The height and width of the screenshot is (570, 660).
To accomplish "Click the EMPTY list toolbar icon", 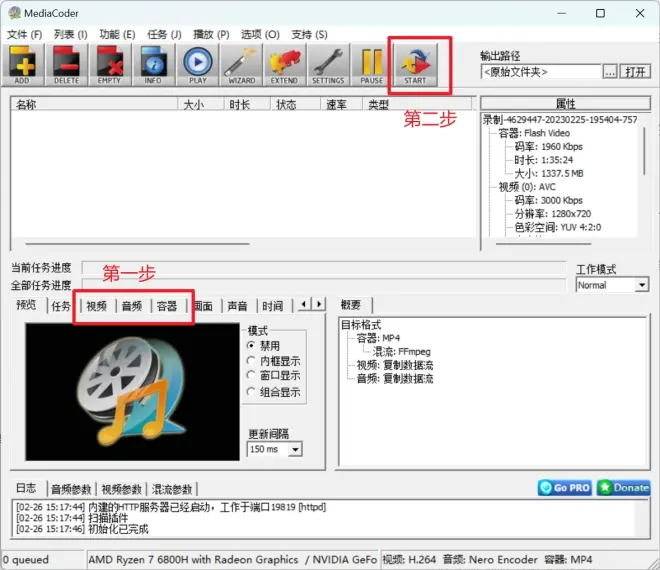I will point(109,65).
